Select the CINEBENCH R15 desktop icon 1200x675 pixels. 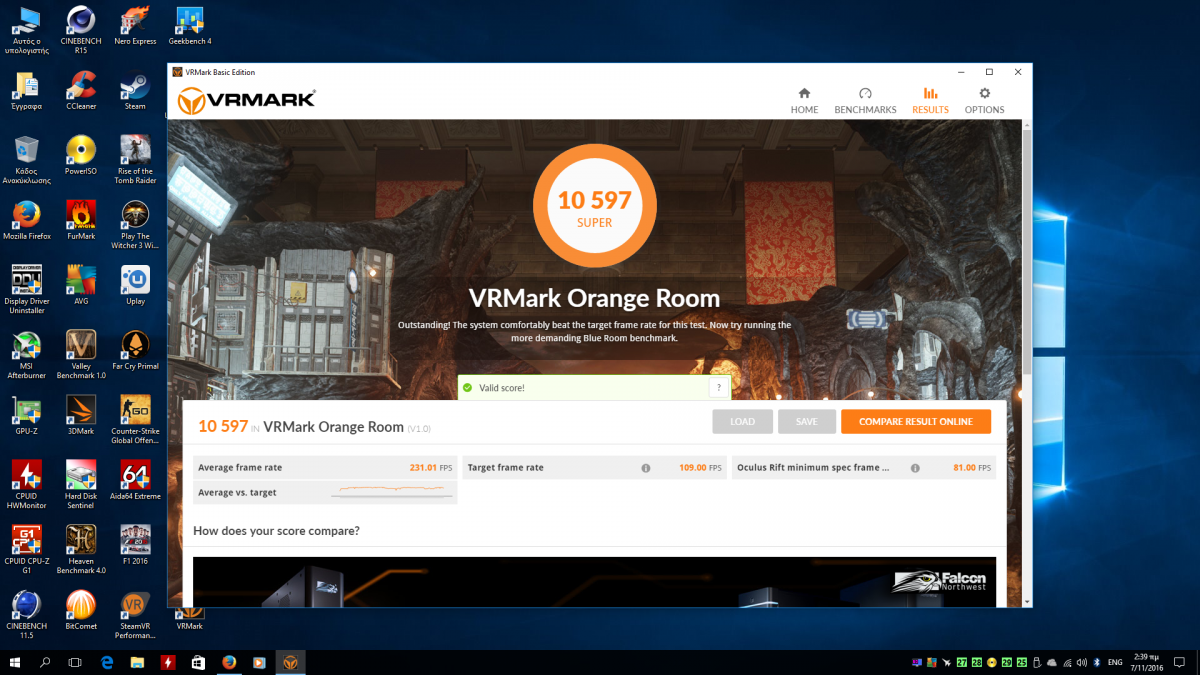point(81,28)
